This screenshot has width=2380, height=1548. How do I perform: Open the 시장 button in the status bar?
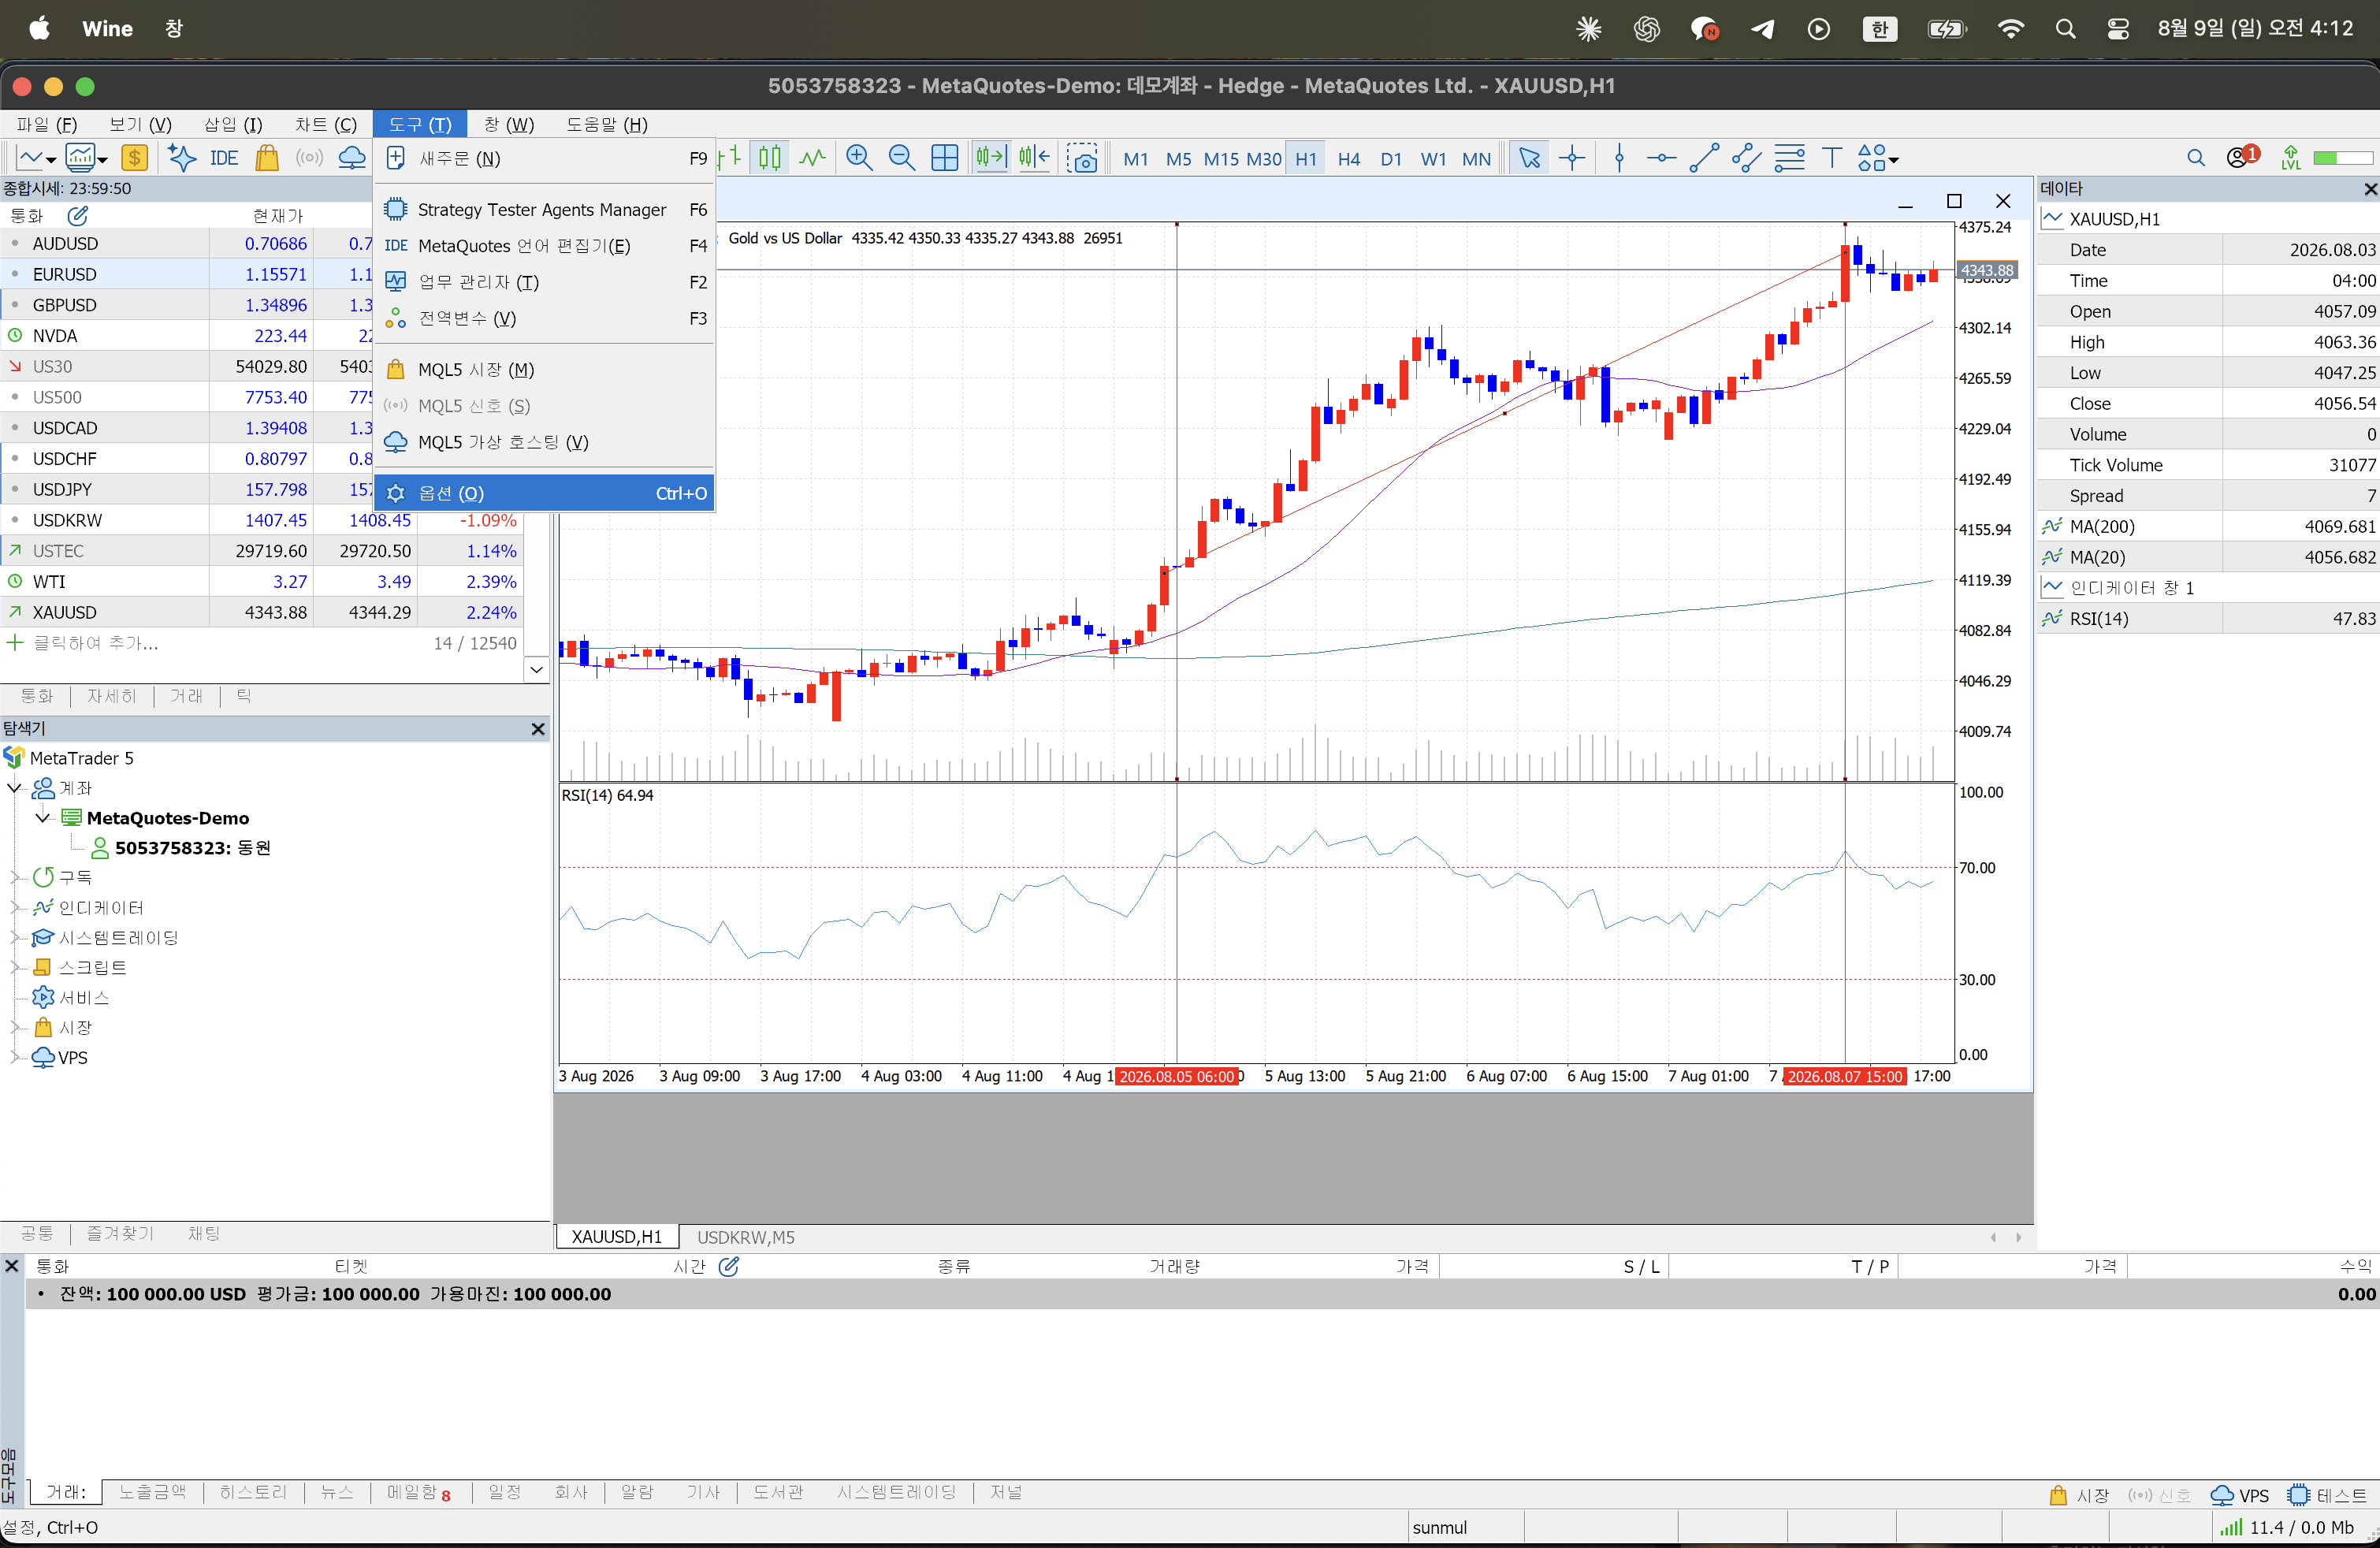coord(2079,1496)
